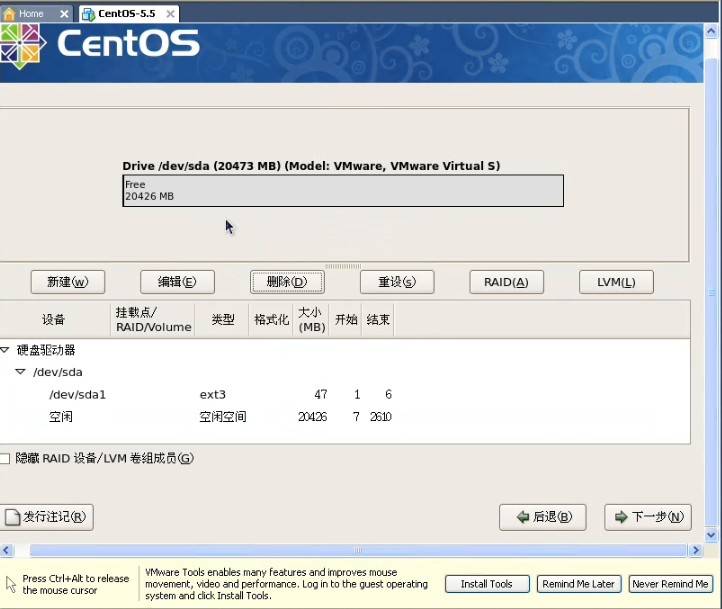Click vertical scrollbar down arrow
This screenshot has height=609, width=722.
click(x=711, y=535)
